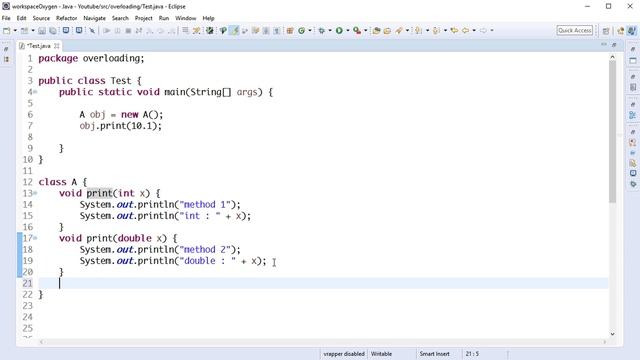This screenshot has width=640, height=360.
Task: Open the Source menu
Action: pyautogui.click(x=41, y=18)
